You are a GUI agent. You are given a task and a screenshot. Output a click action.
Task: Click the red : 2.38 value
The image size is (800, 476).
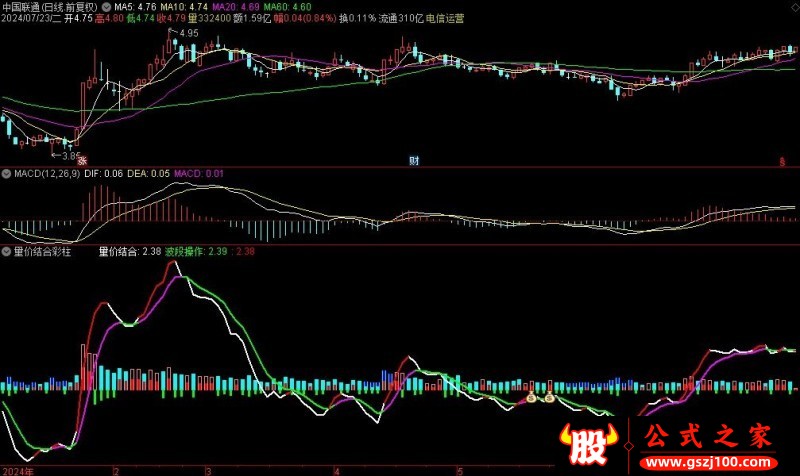coord(243,252)
